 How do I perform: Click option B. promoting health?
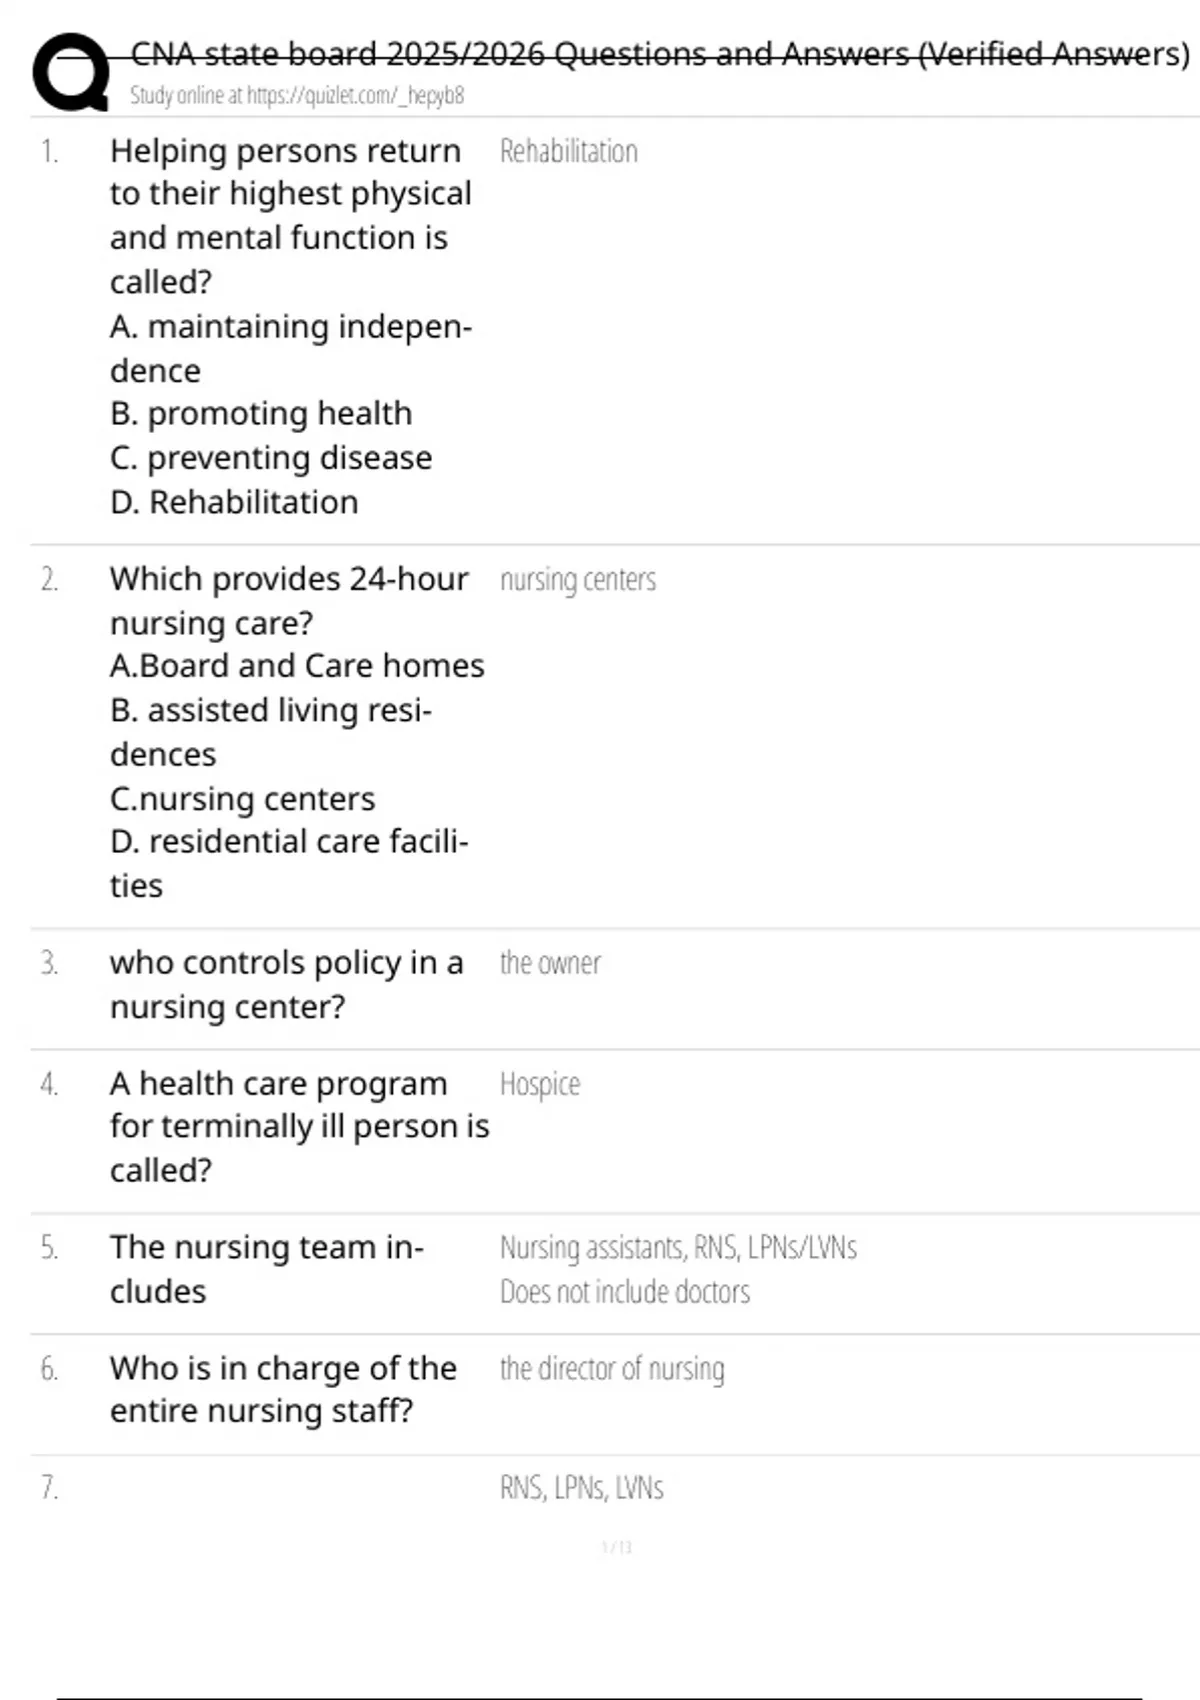coord(261,413)
